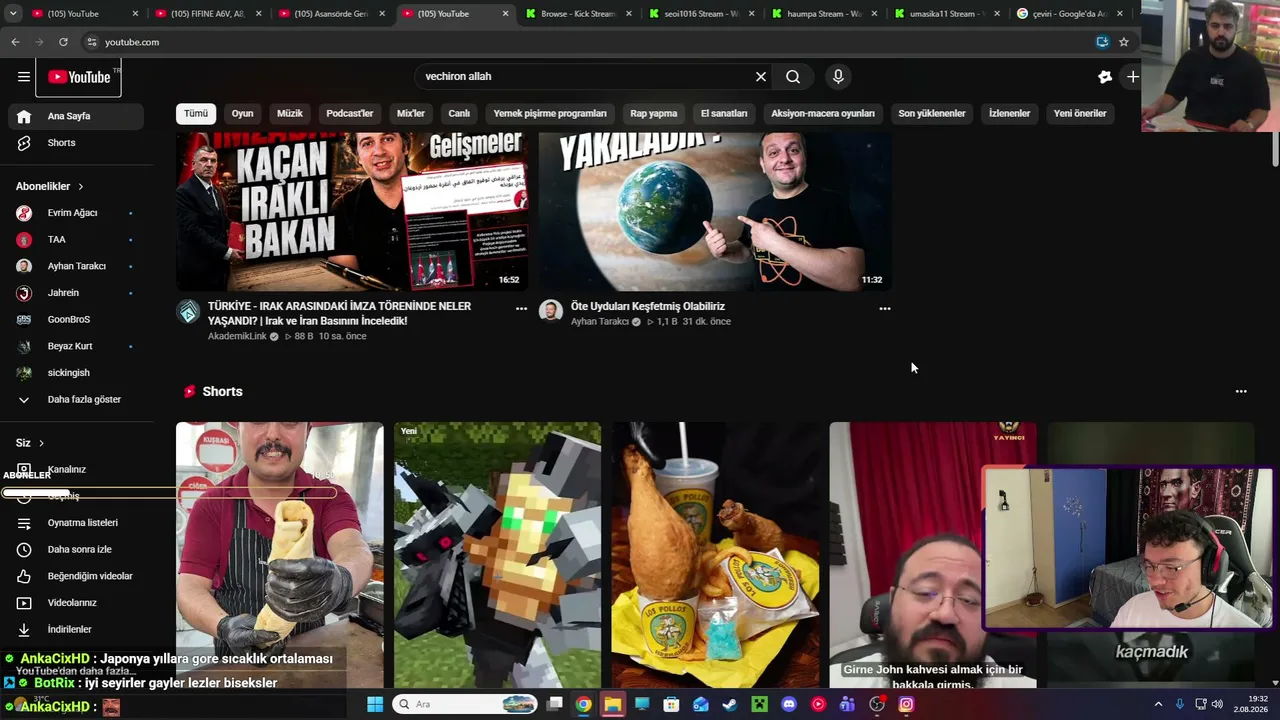Viewport: 1280px width, 720px height.
Task: Filter by Rap yapma chip
Action: click(654, 114)
